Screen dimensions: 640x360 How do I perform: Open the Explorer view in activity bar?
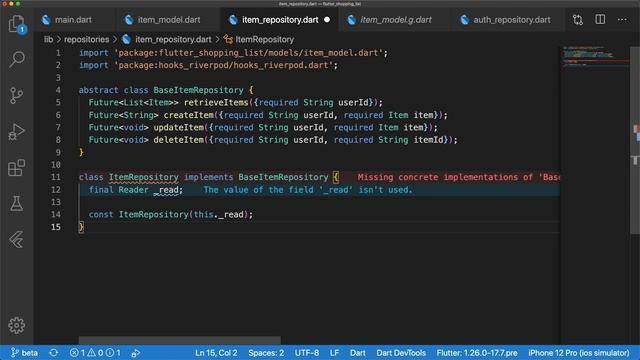(17, 24)
